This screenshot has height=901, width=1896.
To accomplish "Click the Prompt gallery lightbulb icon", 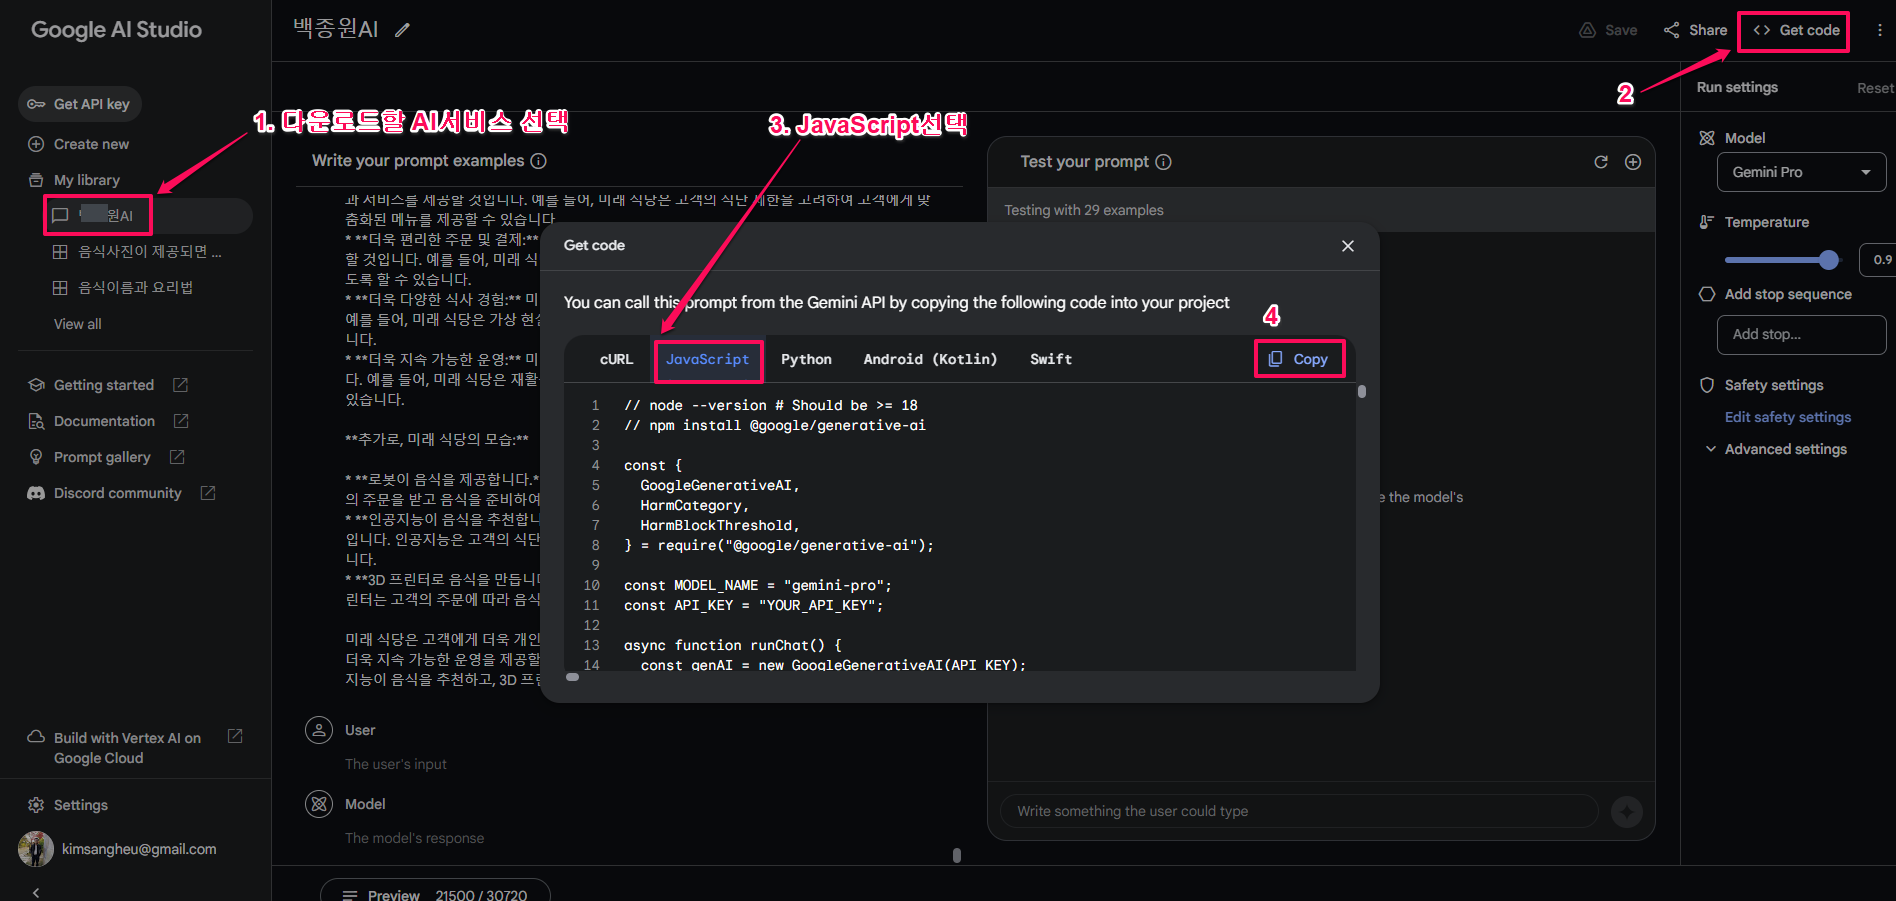I will (36, 457).
